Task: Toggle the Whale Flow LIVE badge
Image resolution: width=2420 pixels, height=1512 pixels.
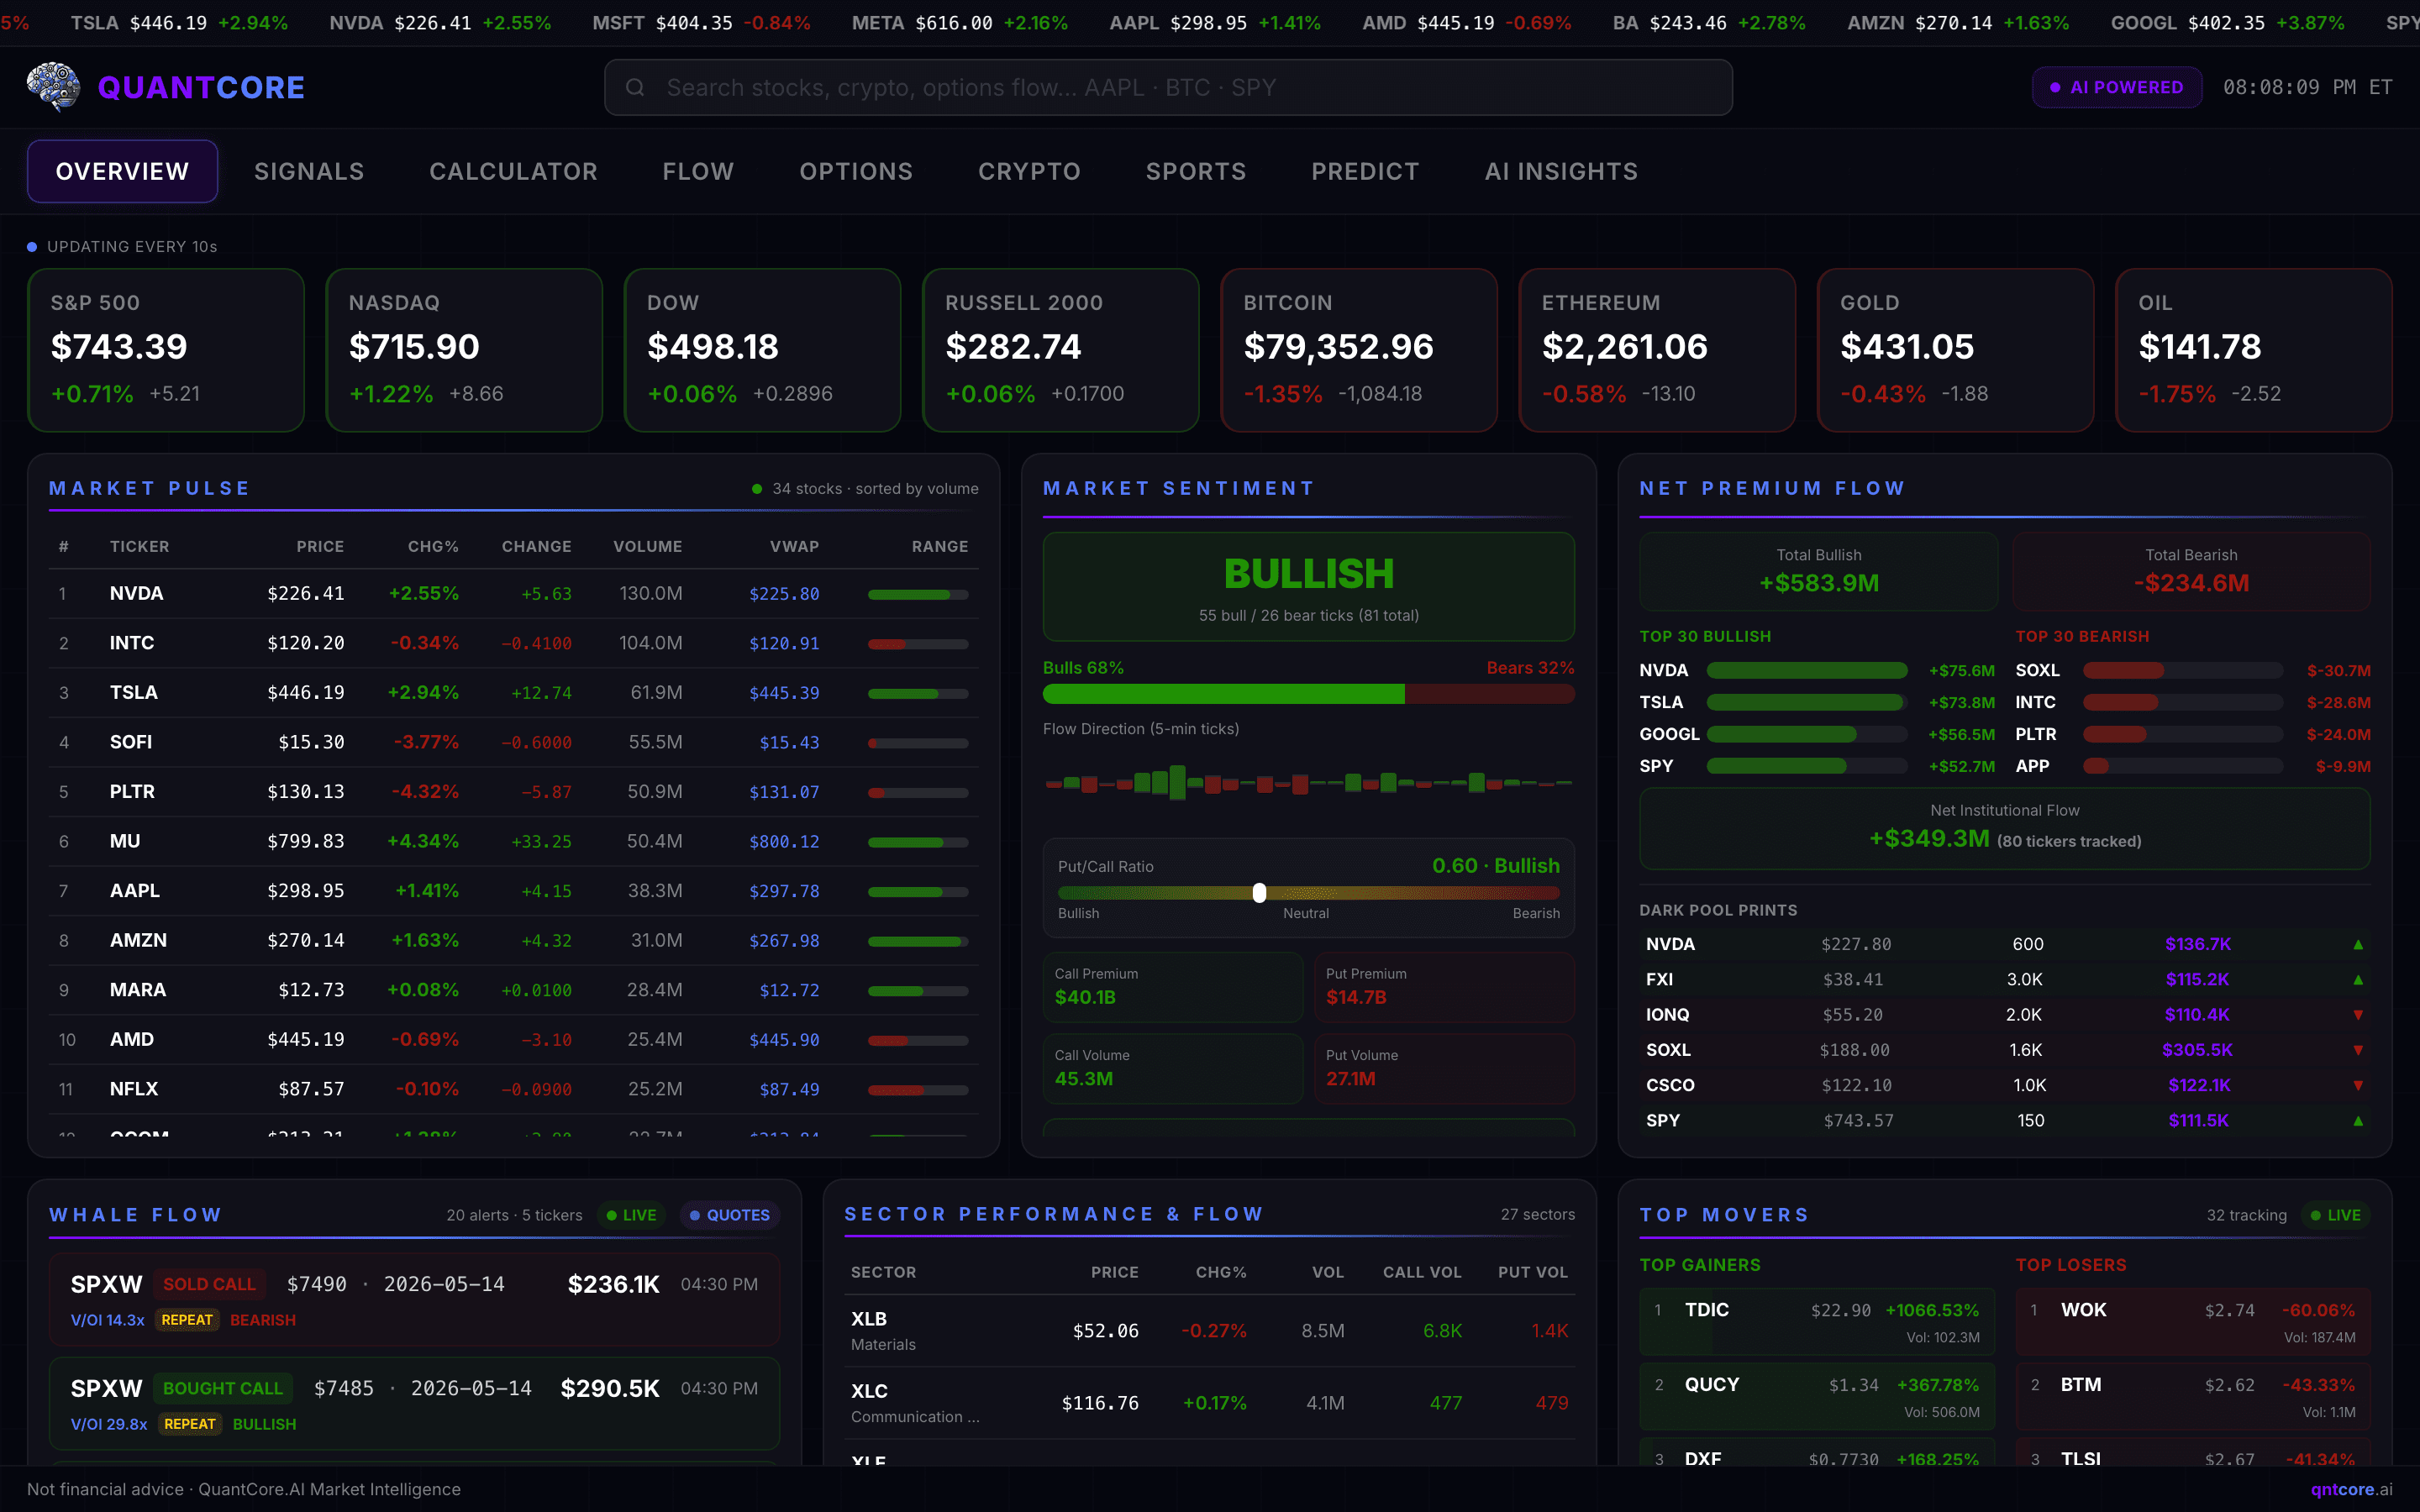Action: pyautogui.click(x=632, y=1215)
